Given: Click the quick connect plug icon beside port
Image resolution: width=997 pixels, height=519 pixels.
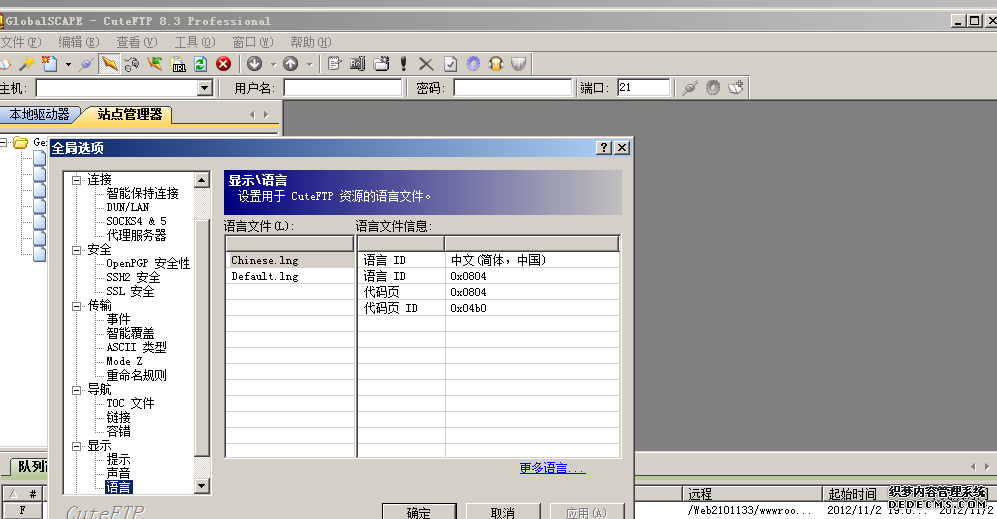Looking at the screenshot, I should pos(689,88).
